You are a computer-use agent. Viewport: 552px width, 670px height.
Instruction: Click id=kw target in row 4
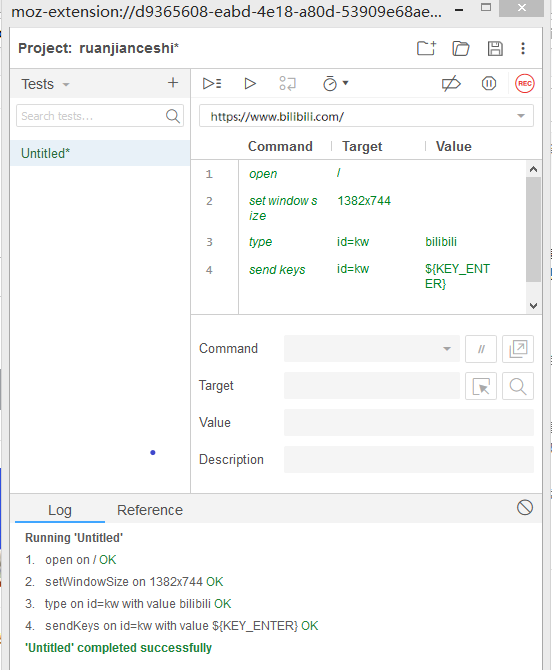[353, 269]
